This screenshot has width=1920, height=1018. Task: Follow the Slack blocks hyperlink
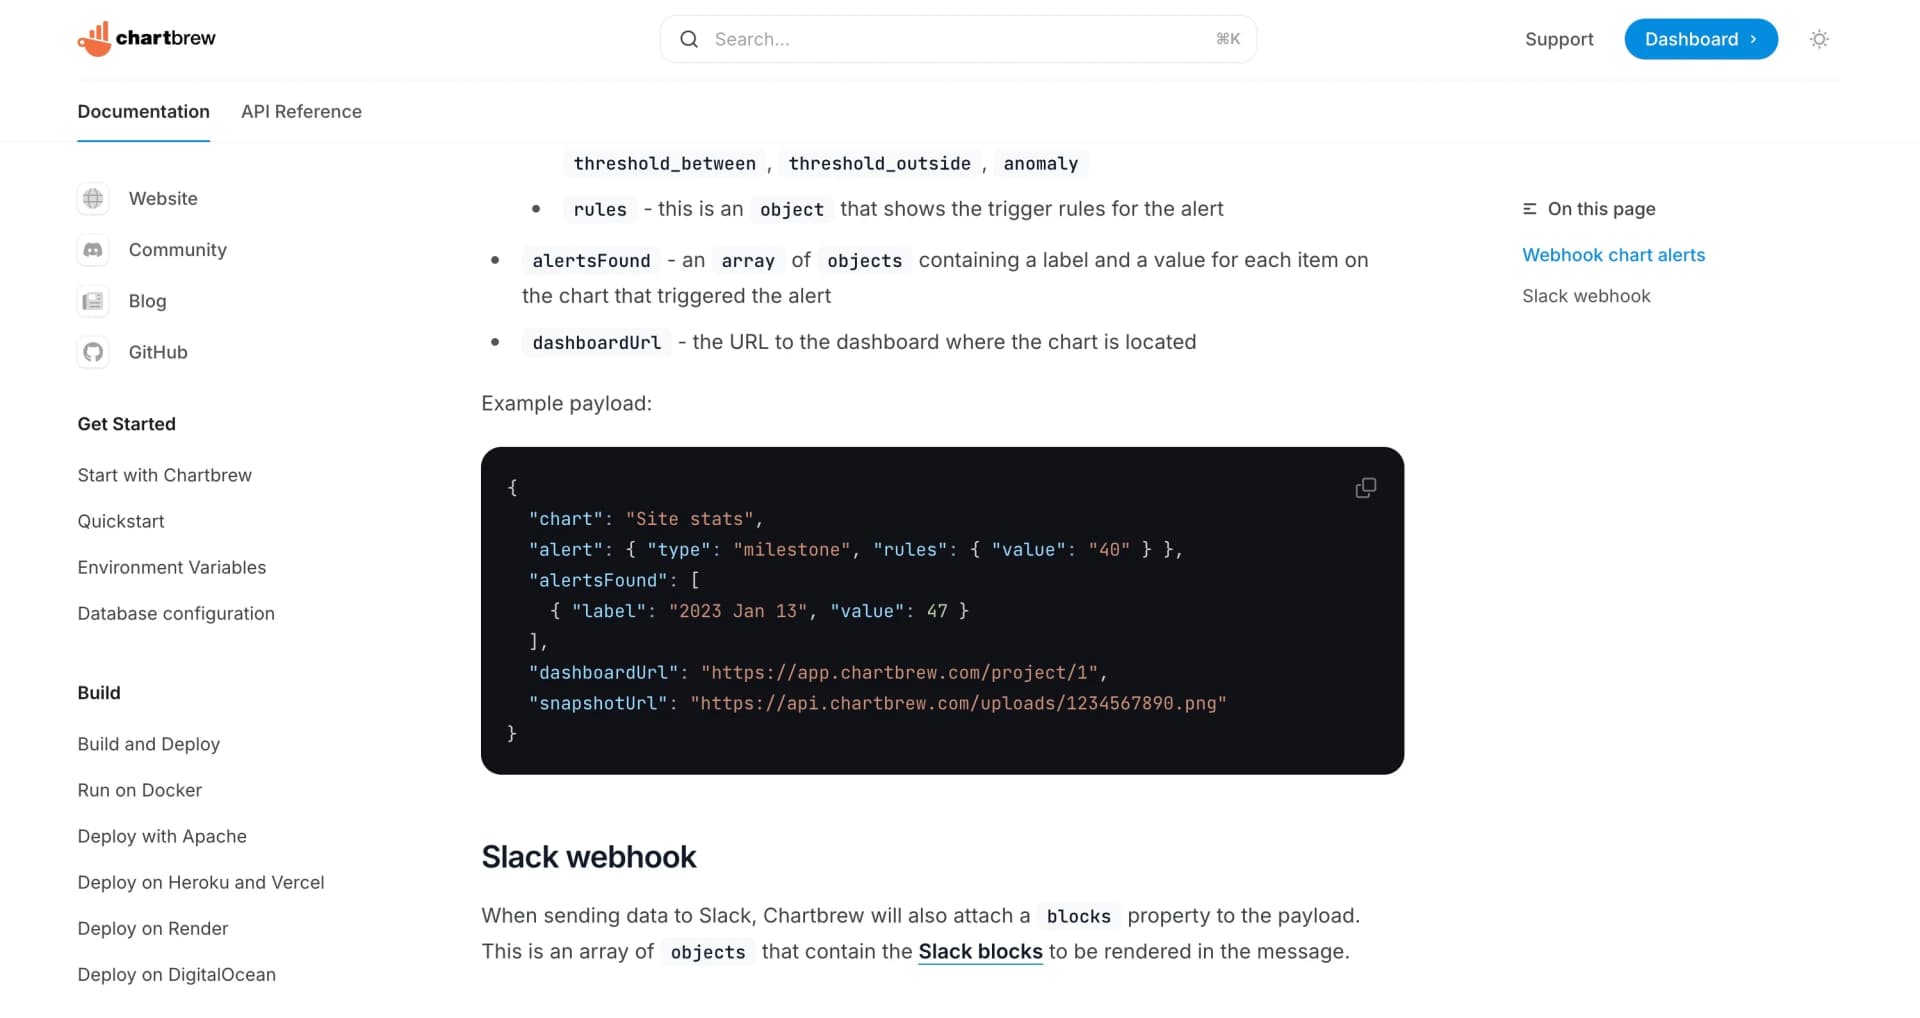click(980, 951)
